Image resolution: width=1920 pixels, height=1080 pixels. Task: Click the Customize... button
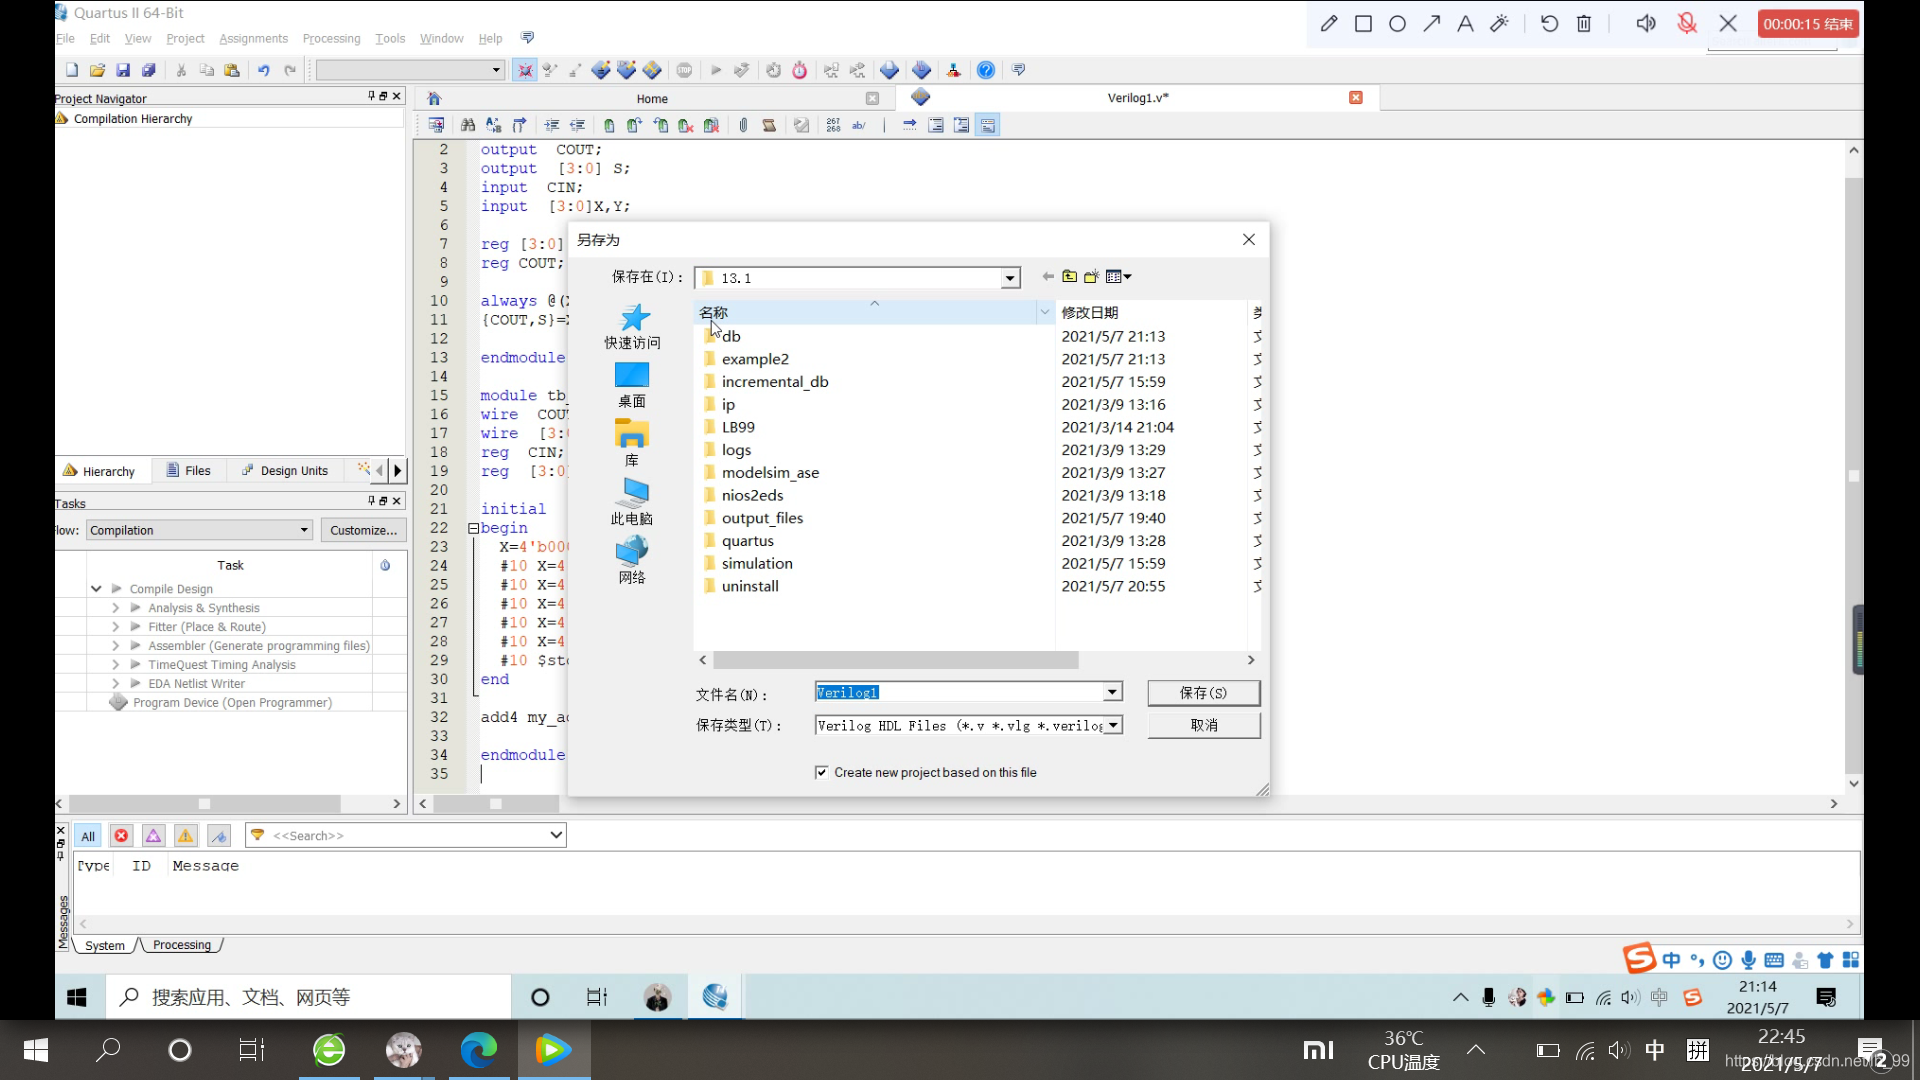click(363, 530)
